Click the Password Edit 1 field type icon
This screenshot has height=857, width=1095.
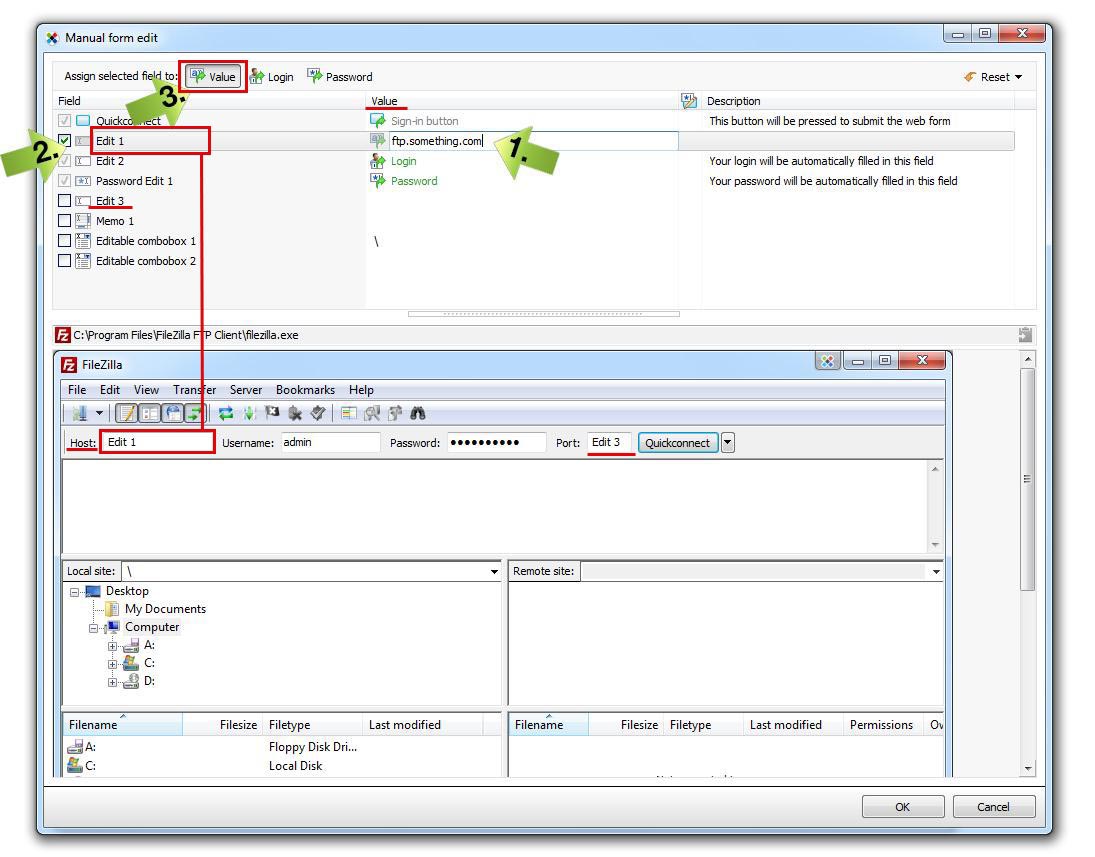pos(82,181)
